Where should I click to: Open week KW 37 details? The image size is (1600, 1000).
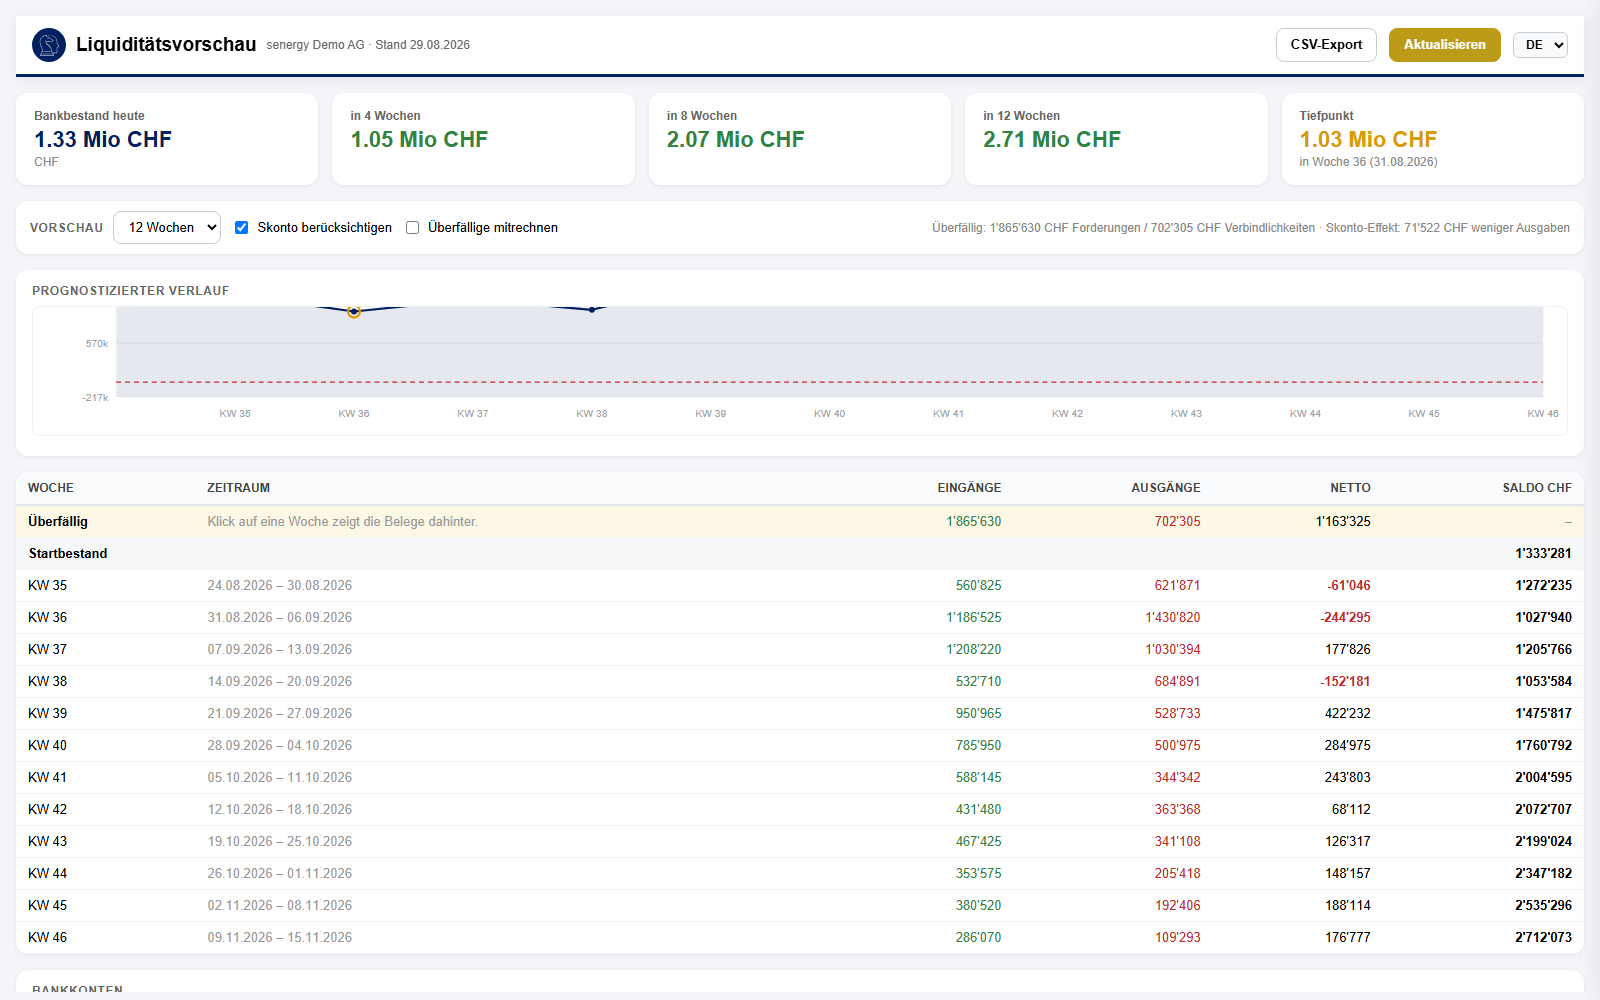[x=800, y=650]
